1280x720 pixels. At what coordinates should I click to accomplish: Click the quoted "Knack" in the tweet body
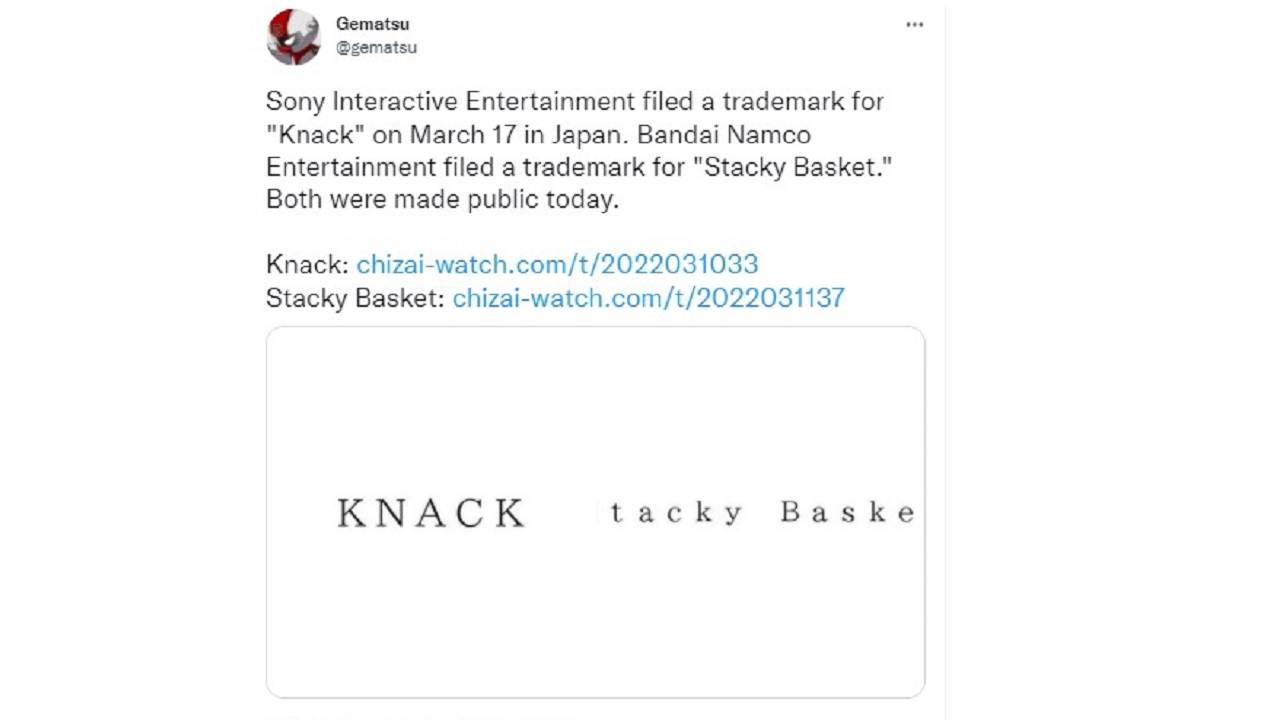(309, 134)
